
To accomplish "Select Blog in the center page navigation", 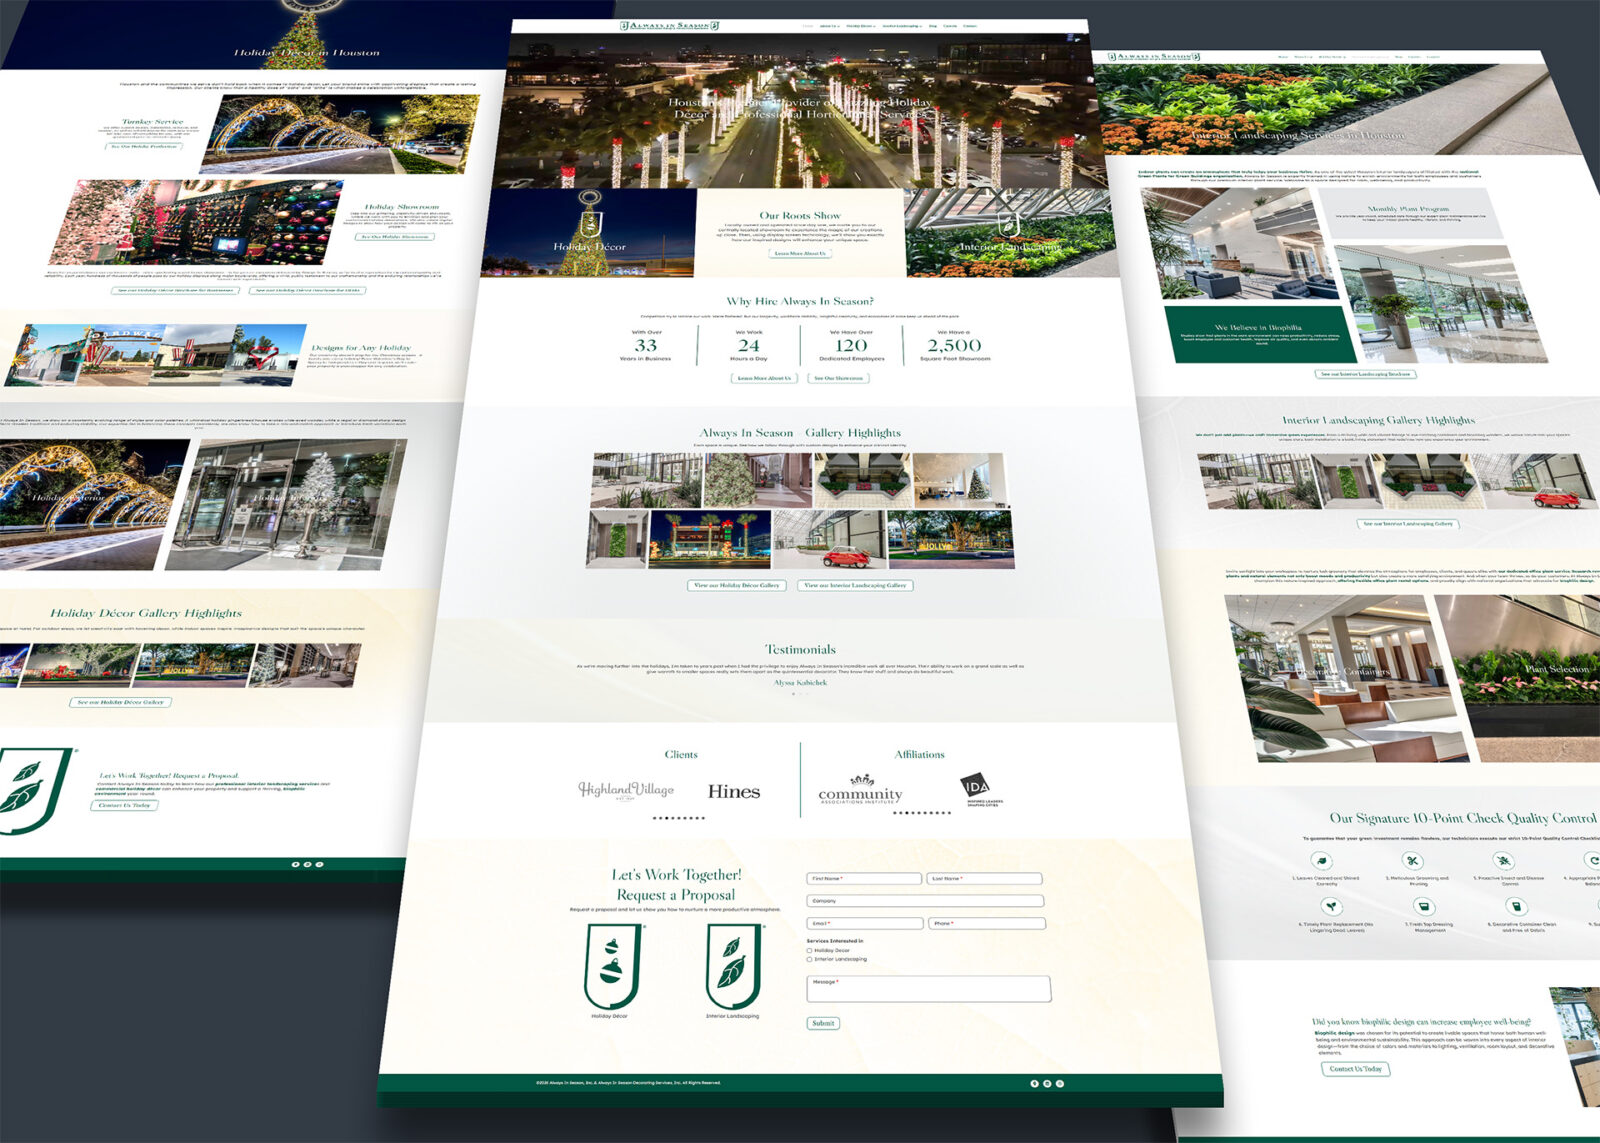I will (x=933, y=26).
